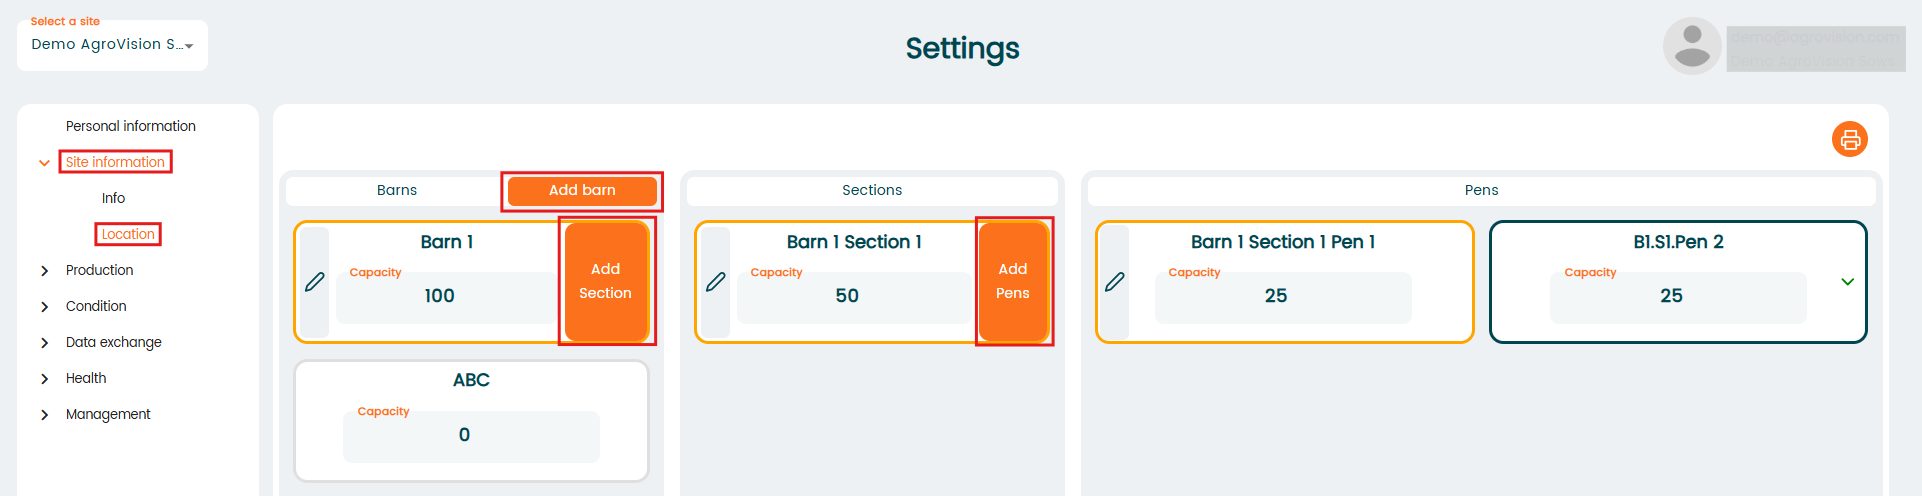Screen dimensions: 1922x496
Task: Go to the Info subpage
Action: tap(113, 198)
